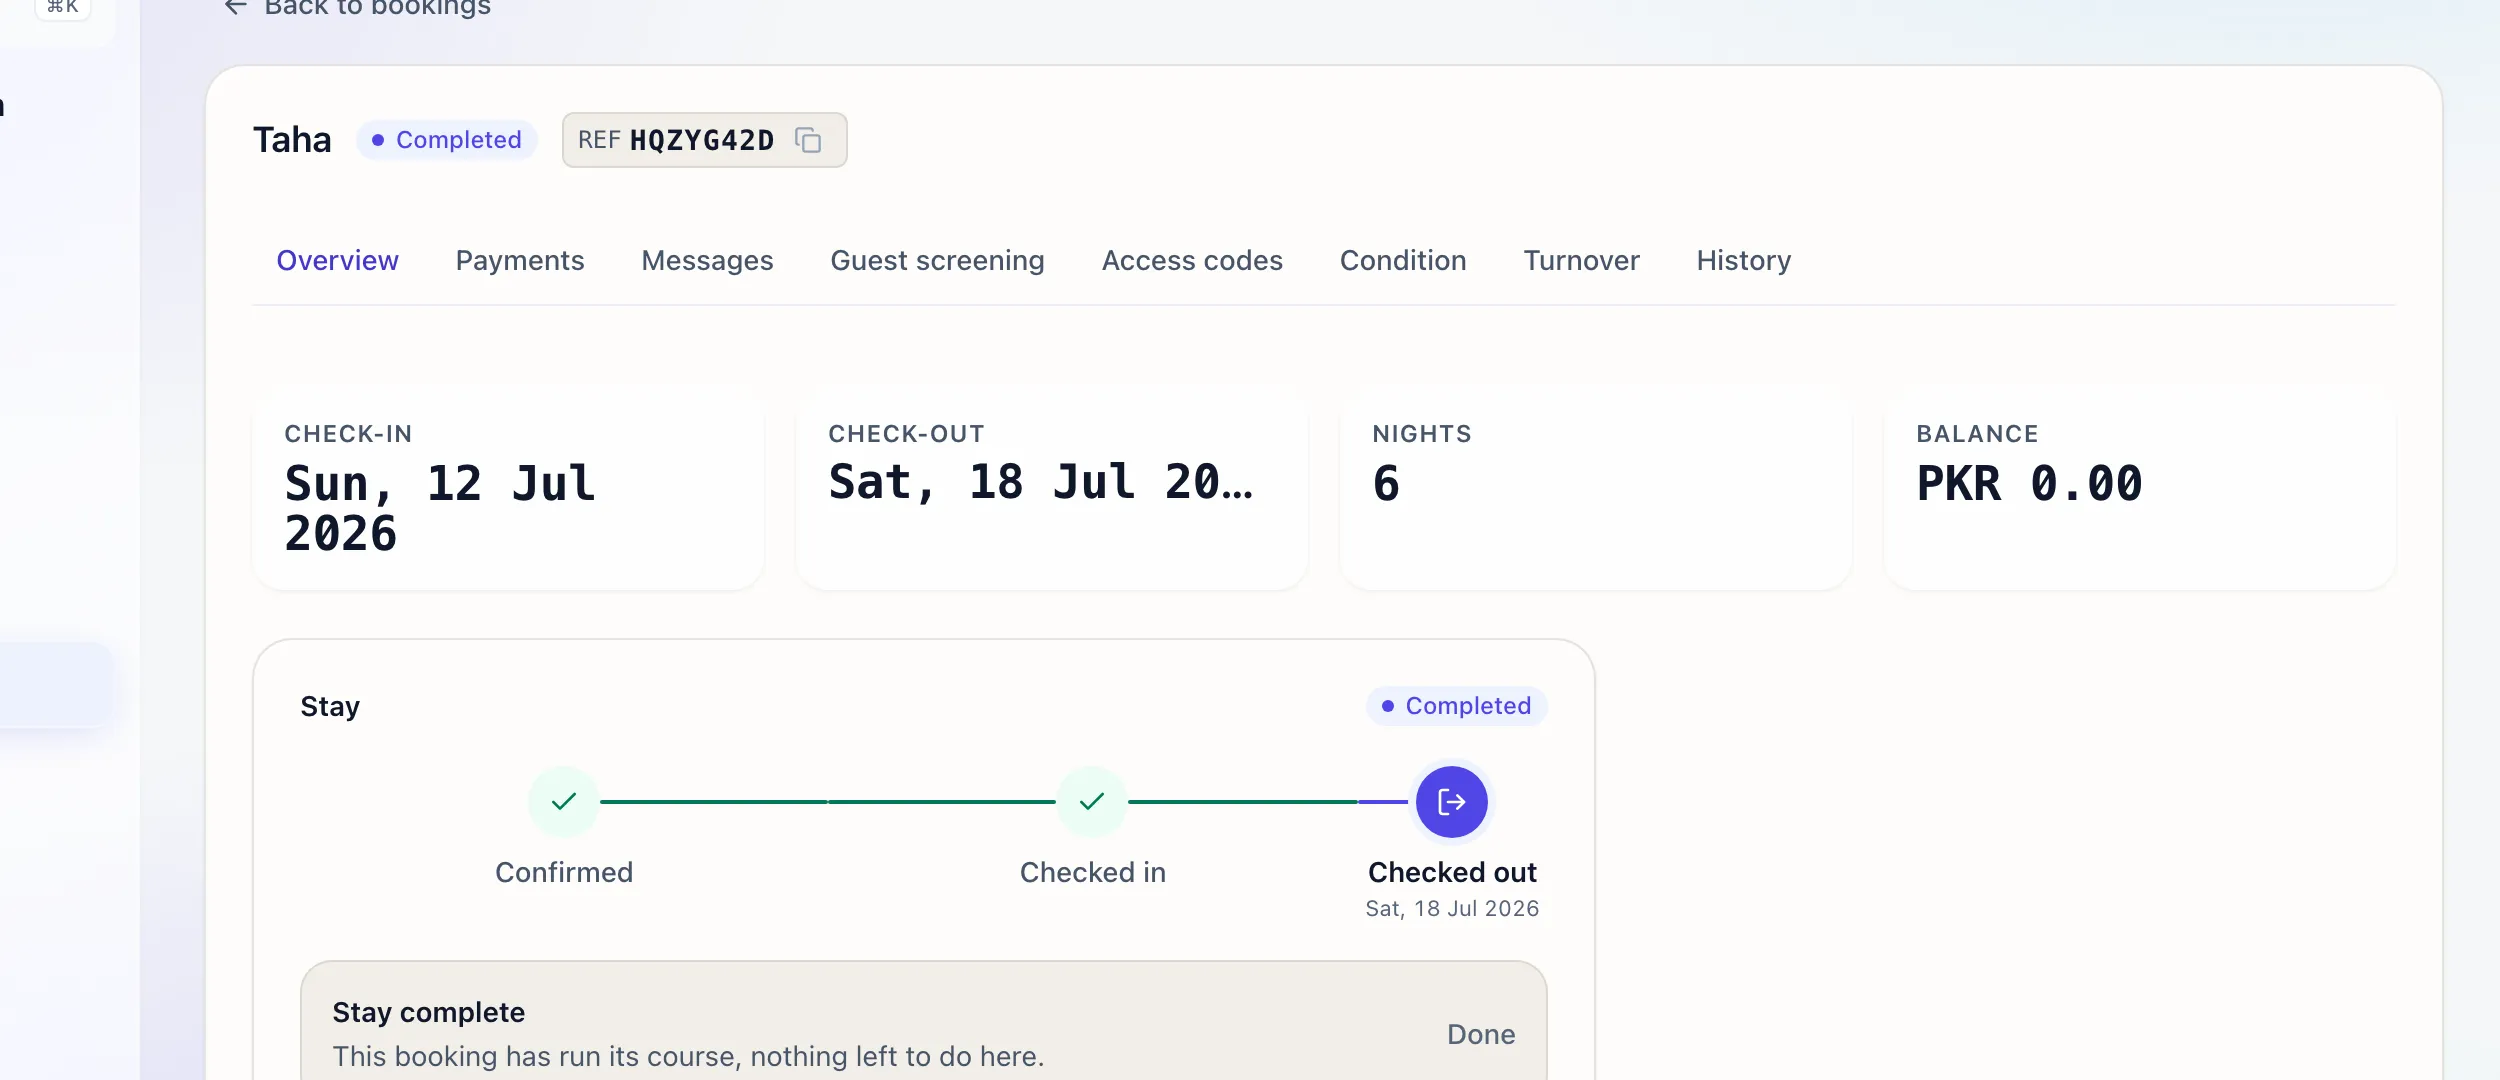Click truncated check-out date Sat, 18 Jul
The image size is (2500, 1080).
[x=1040, y=482]
